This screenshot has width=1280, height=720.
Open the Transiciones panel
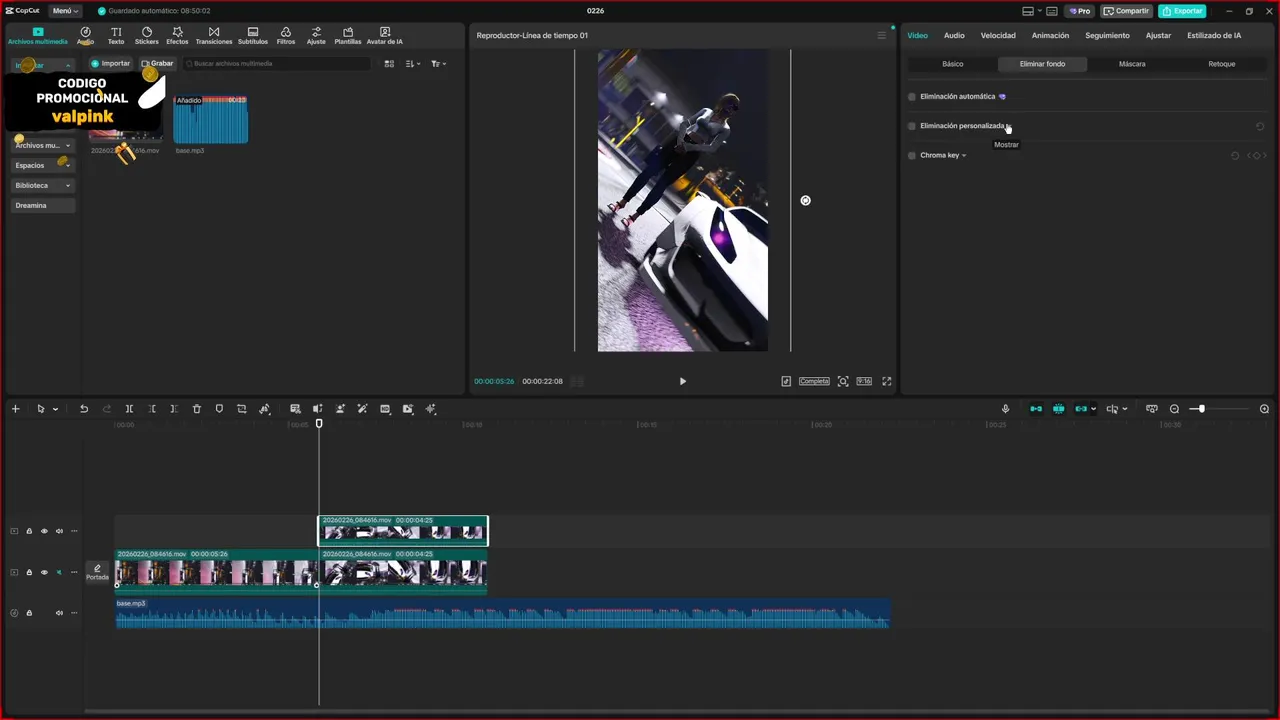pos(214,36)
